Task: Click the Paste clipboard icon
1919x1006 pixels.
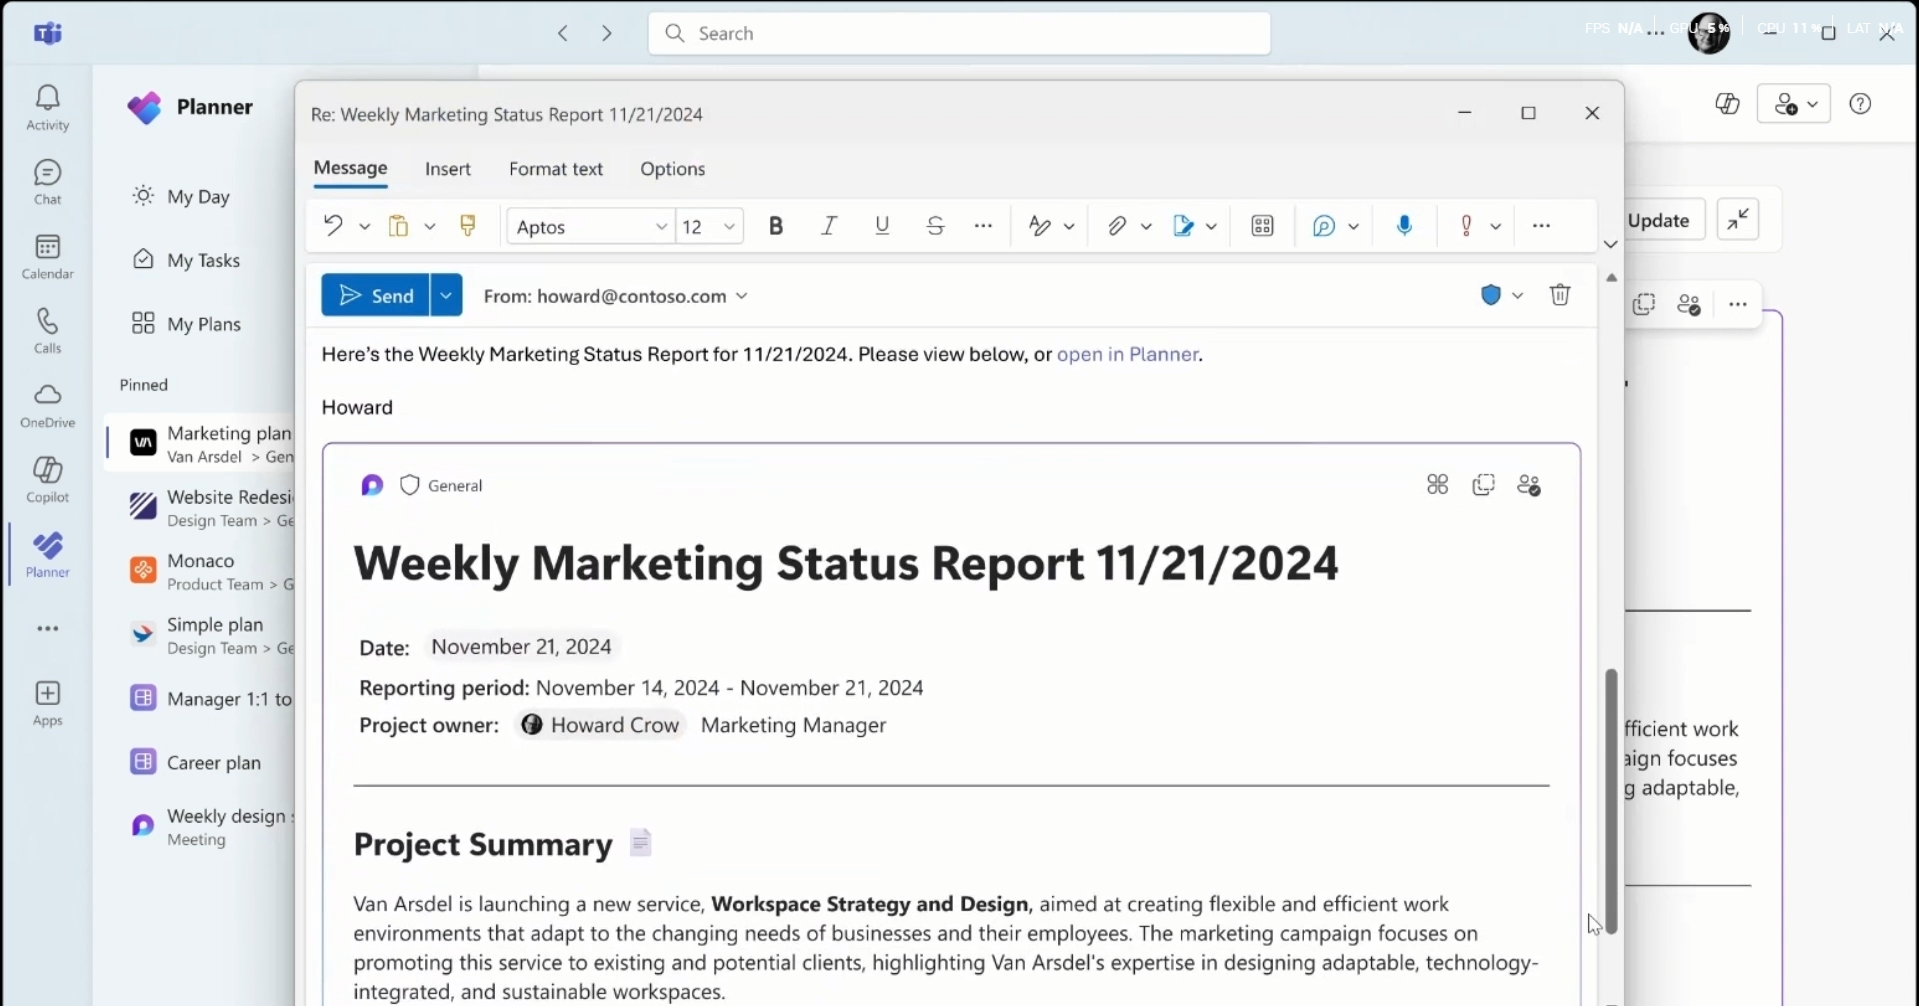Action: coord(398,226)
